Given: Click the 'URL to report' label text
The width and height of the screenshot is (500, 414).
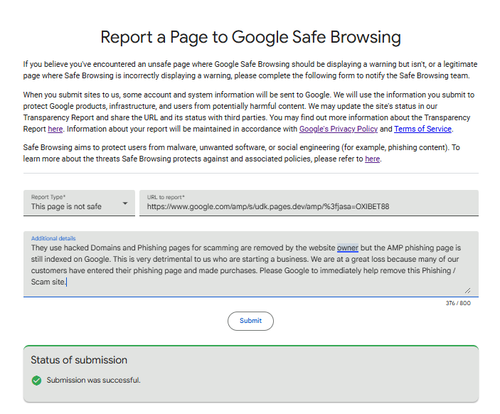Looking at the screenshot, I should click(x=166, y=197).
